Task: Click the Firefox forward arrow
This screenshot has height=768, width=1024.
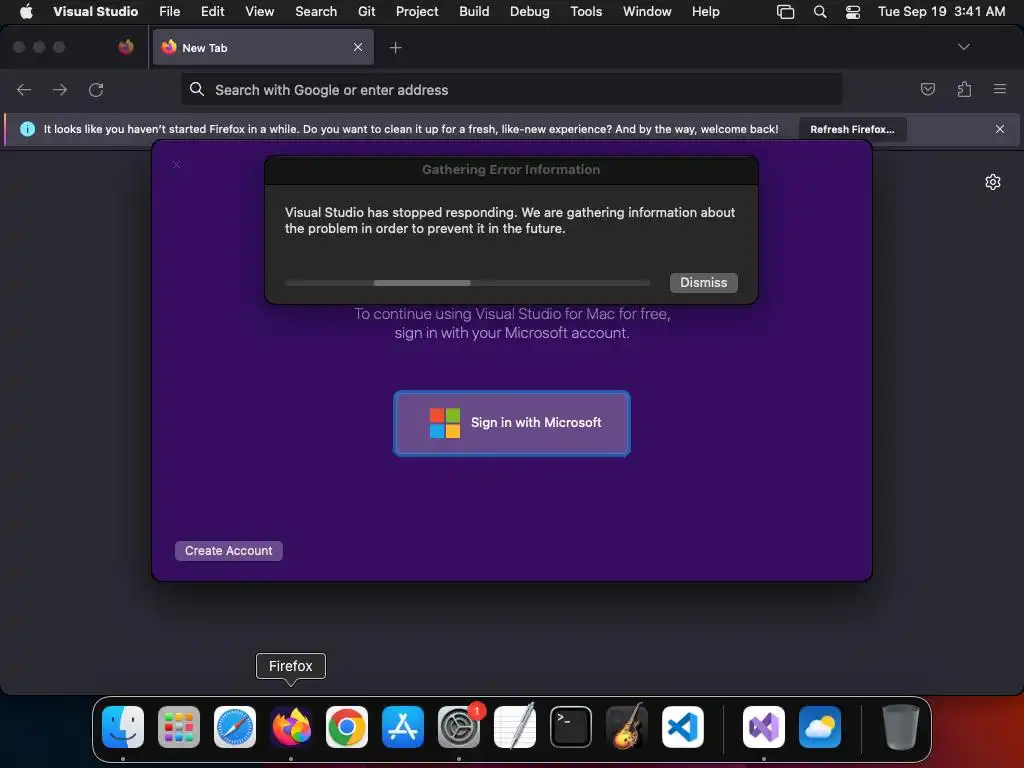Action: pyautogui.click(x=60, y=89)
